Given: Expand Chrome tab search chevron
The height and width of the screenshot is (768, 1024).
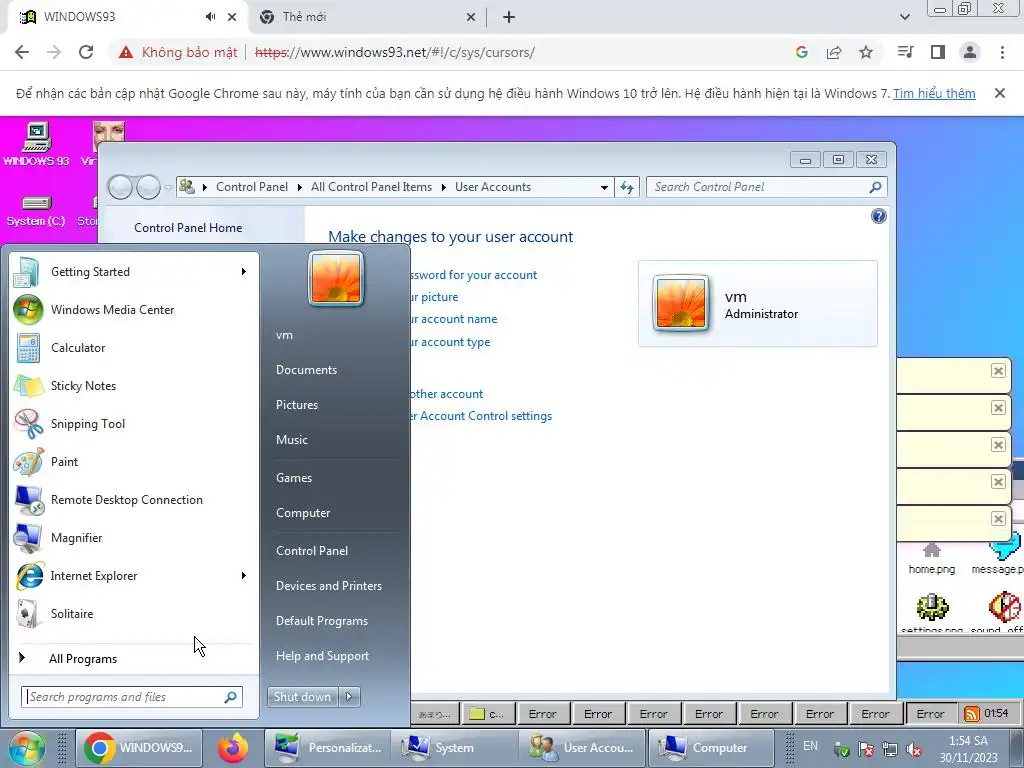Looking at the screenshot, I should tap(904, 17).
